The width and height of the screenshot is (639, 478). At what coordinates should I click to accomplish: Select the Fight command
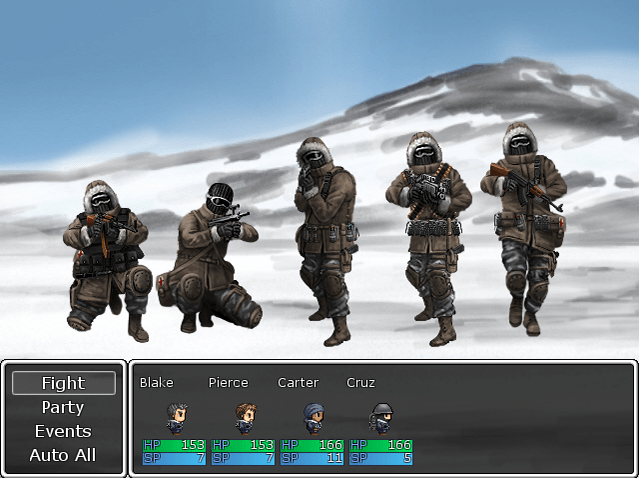click(x=63, y=383)
